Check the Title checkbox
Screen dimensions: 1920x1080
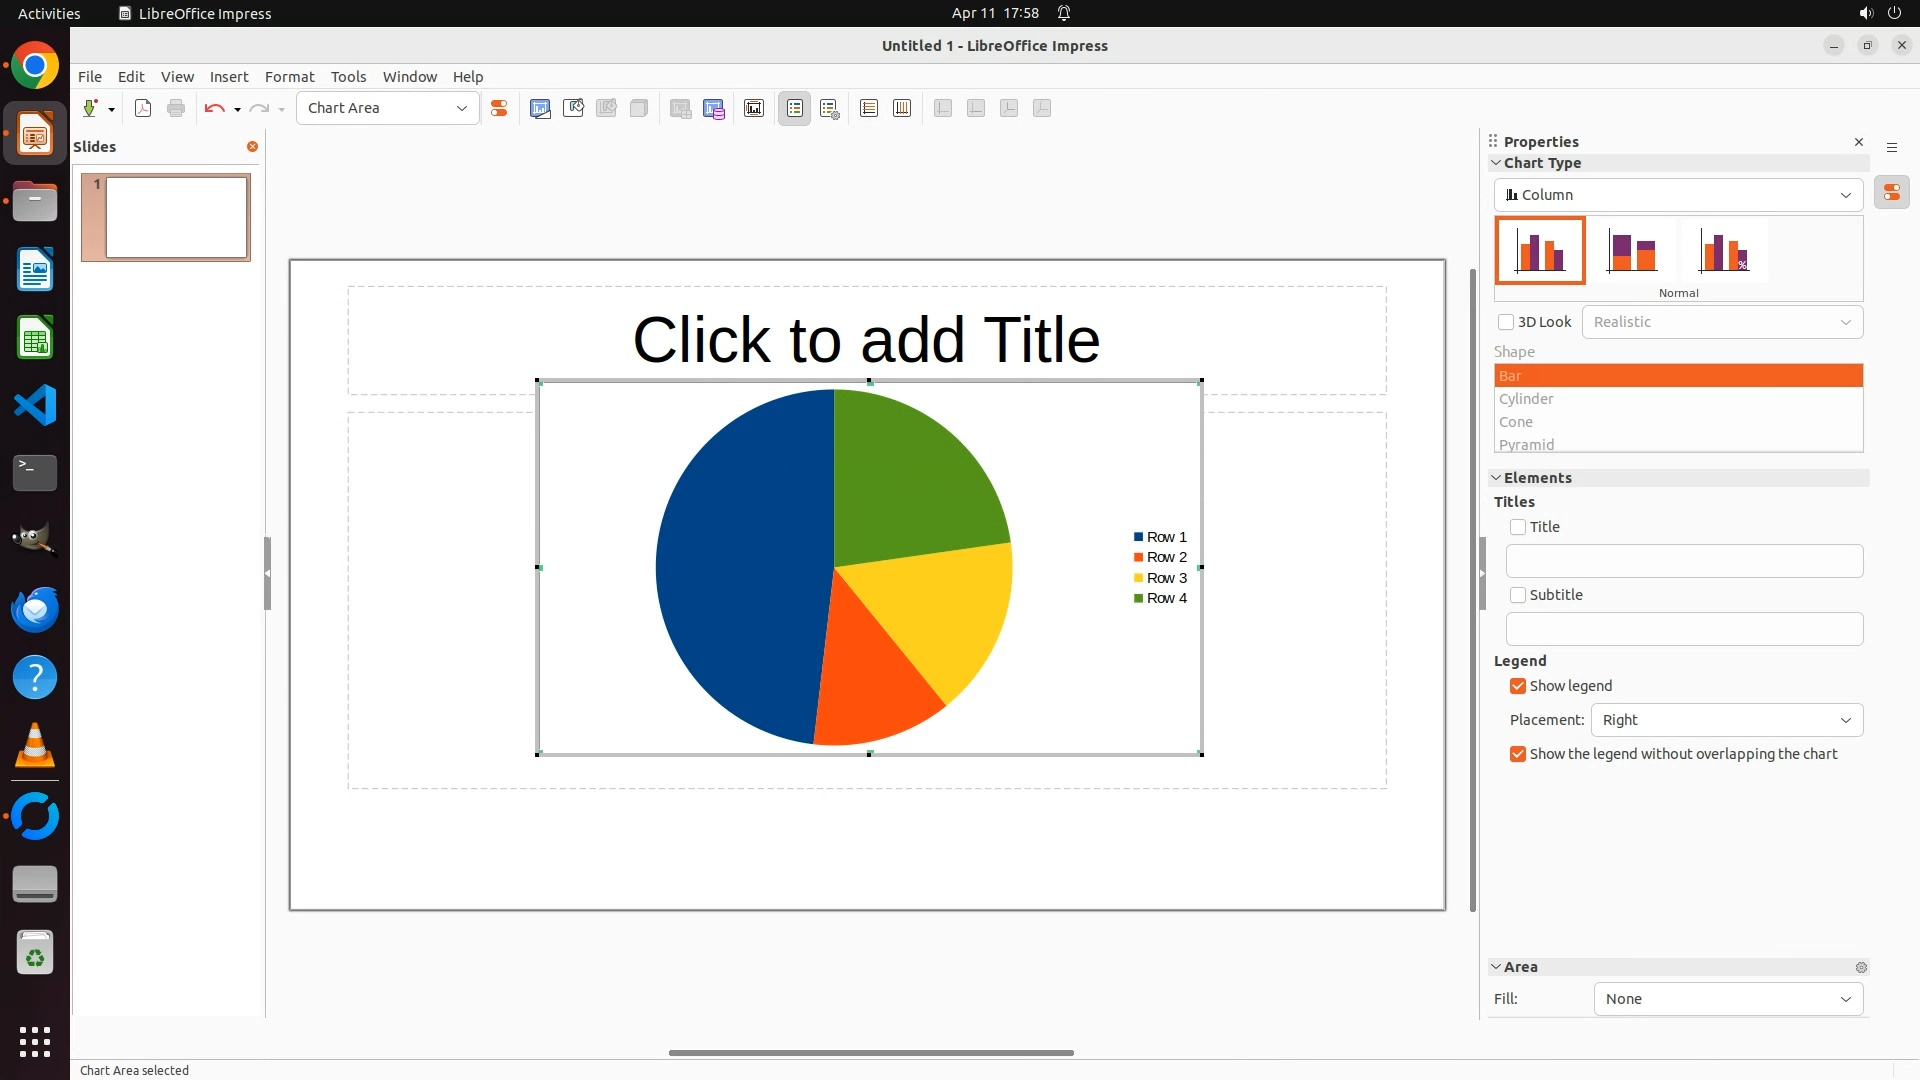tap(1518, 527)
